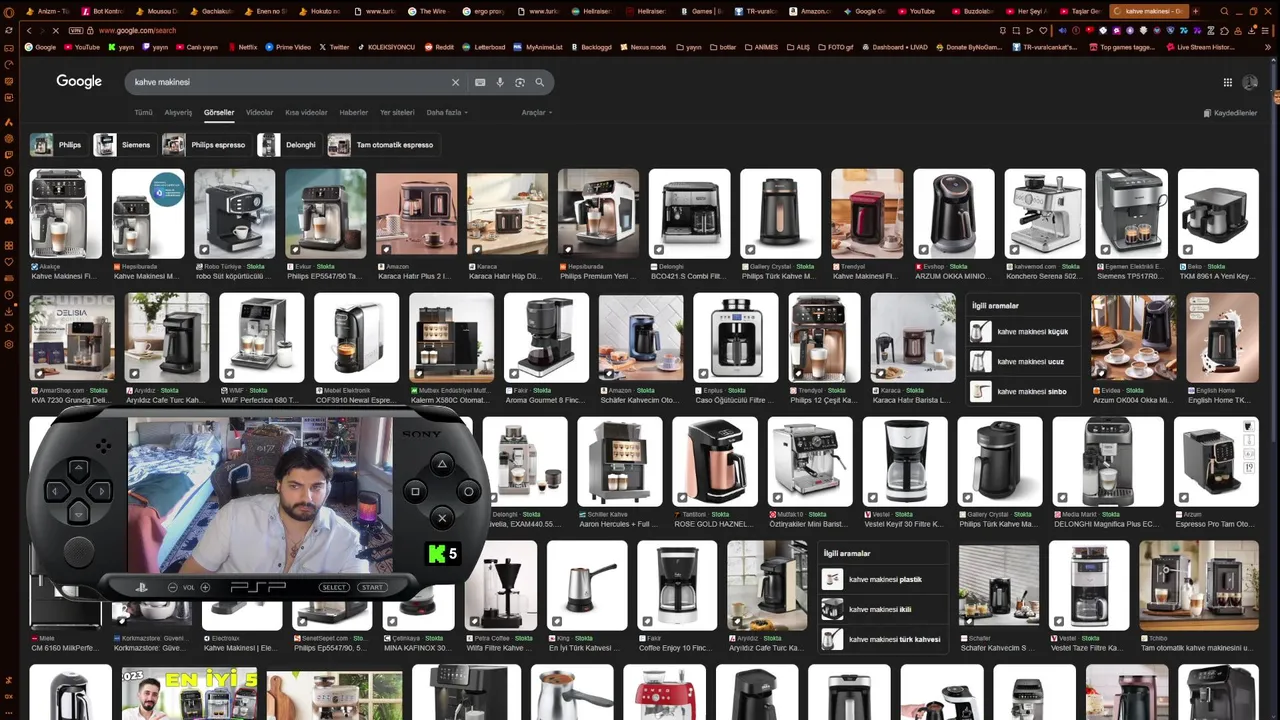
Task: Switch to the Kısa videolar tab
Action: pos(306,113)
